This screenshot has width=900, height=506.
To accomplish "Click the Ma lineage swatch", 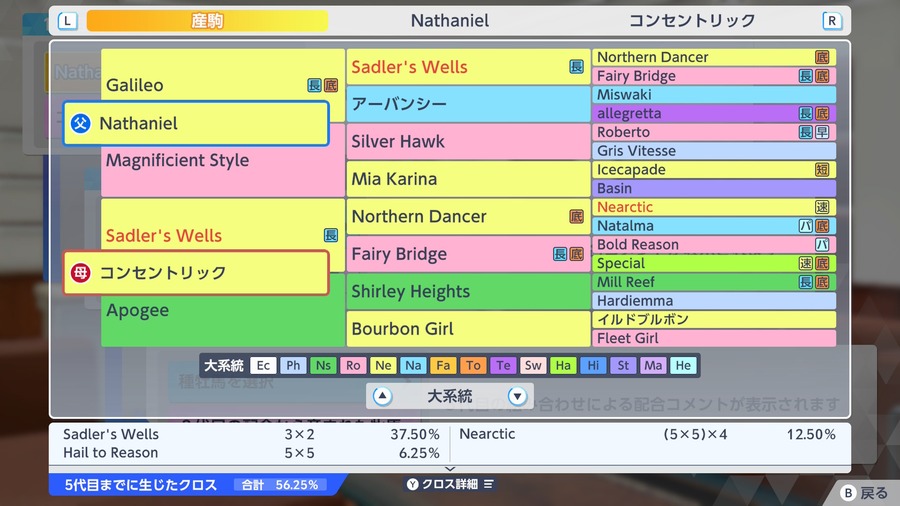I will (x=653, y=365).
